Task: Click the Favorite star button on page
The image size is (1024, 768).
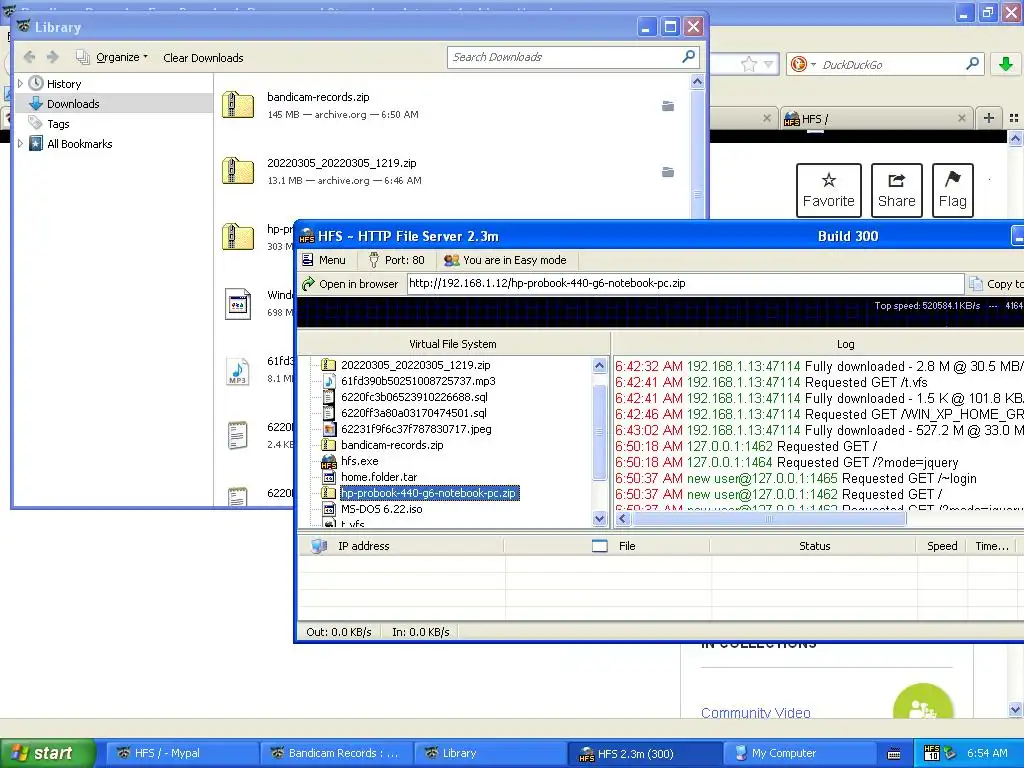Action: (x=829, y=190)
